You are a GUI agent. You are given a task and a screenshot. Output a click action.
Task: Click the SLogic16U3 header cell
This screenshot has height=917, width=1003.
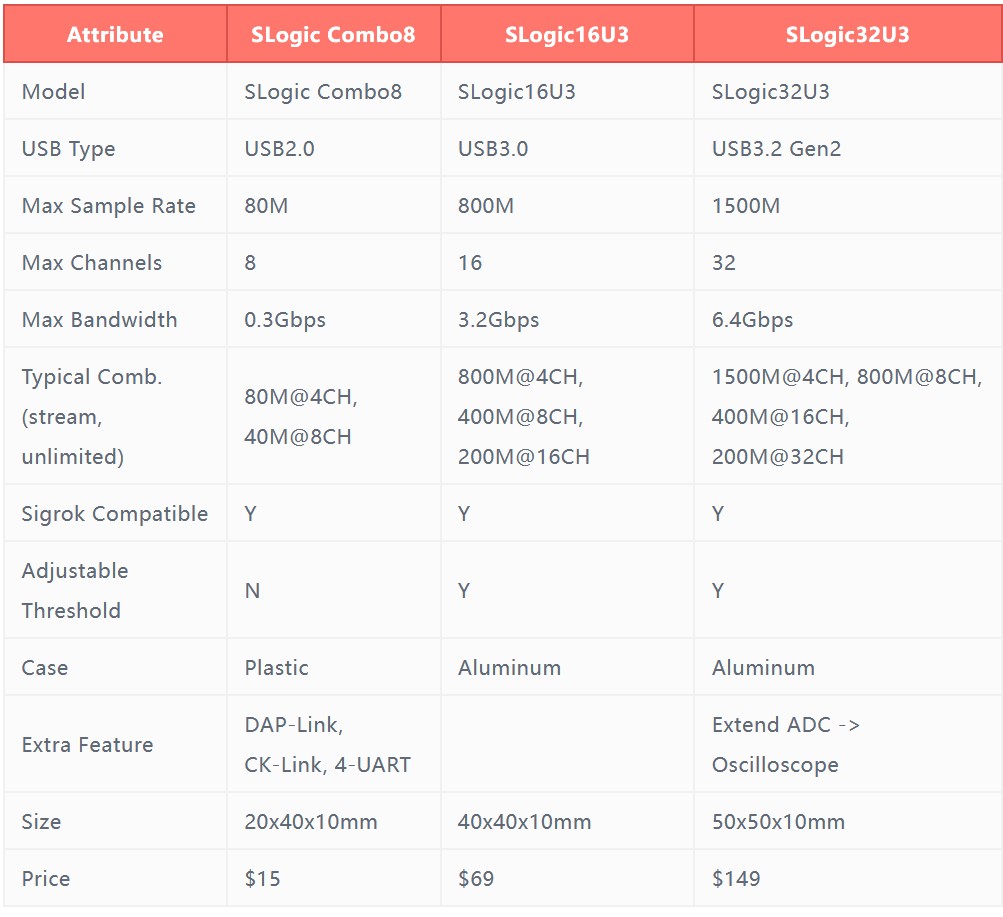point(567,34)
